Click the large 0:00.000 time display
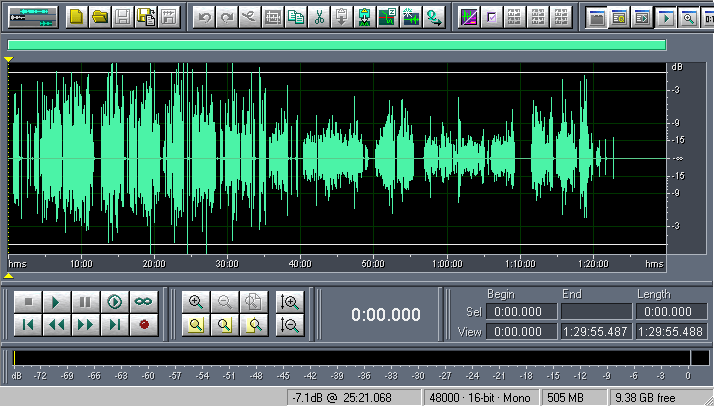 click(x=386, y=315)
